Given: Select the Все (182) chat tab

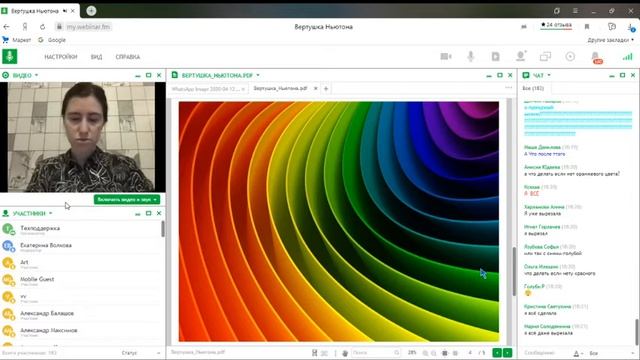Looking at the screenshot, I should click(533, 88).
